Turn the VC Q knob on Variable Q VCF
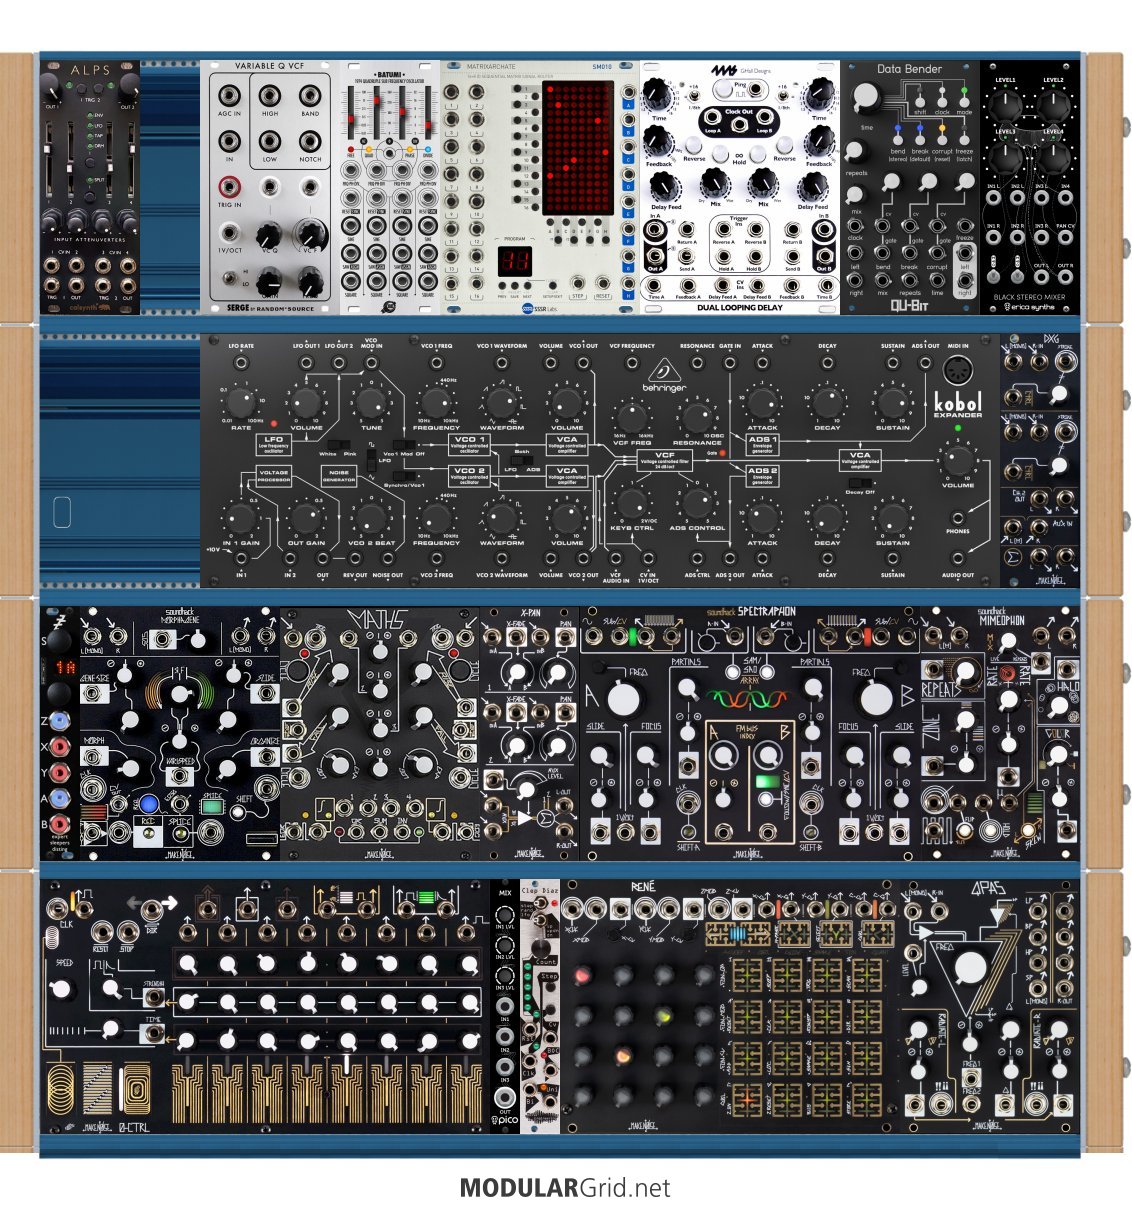 (268, 235)
